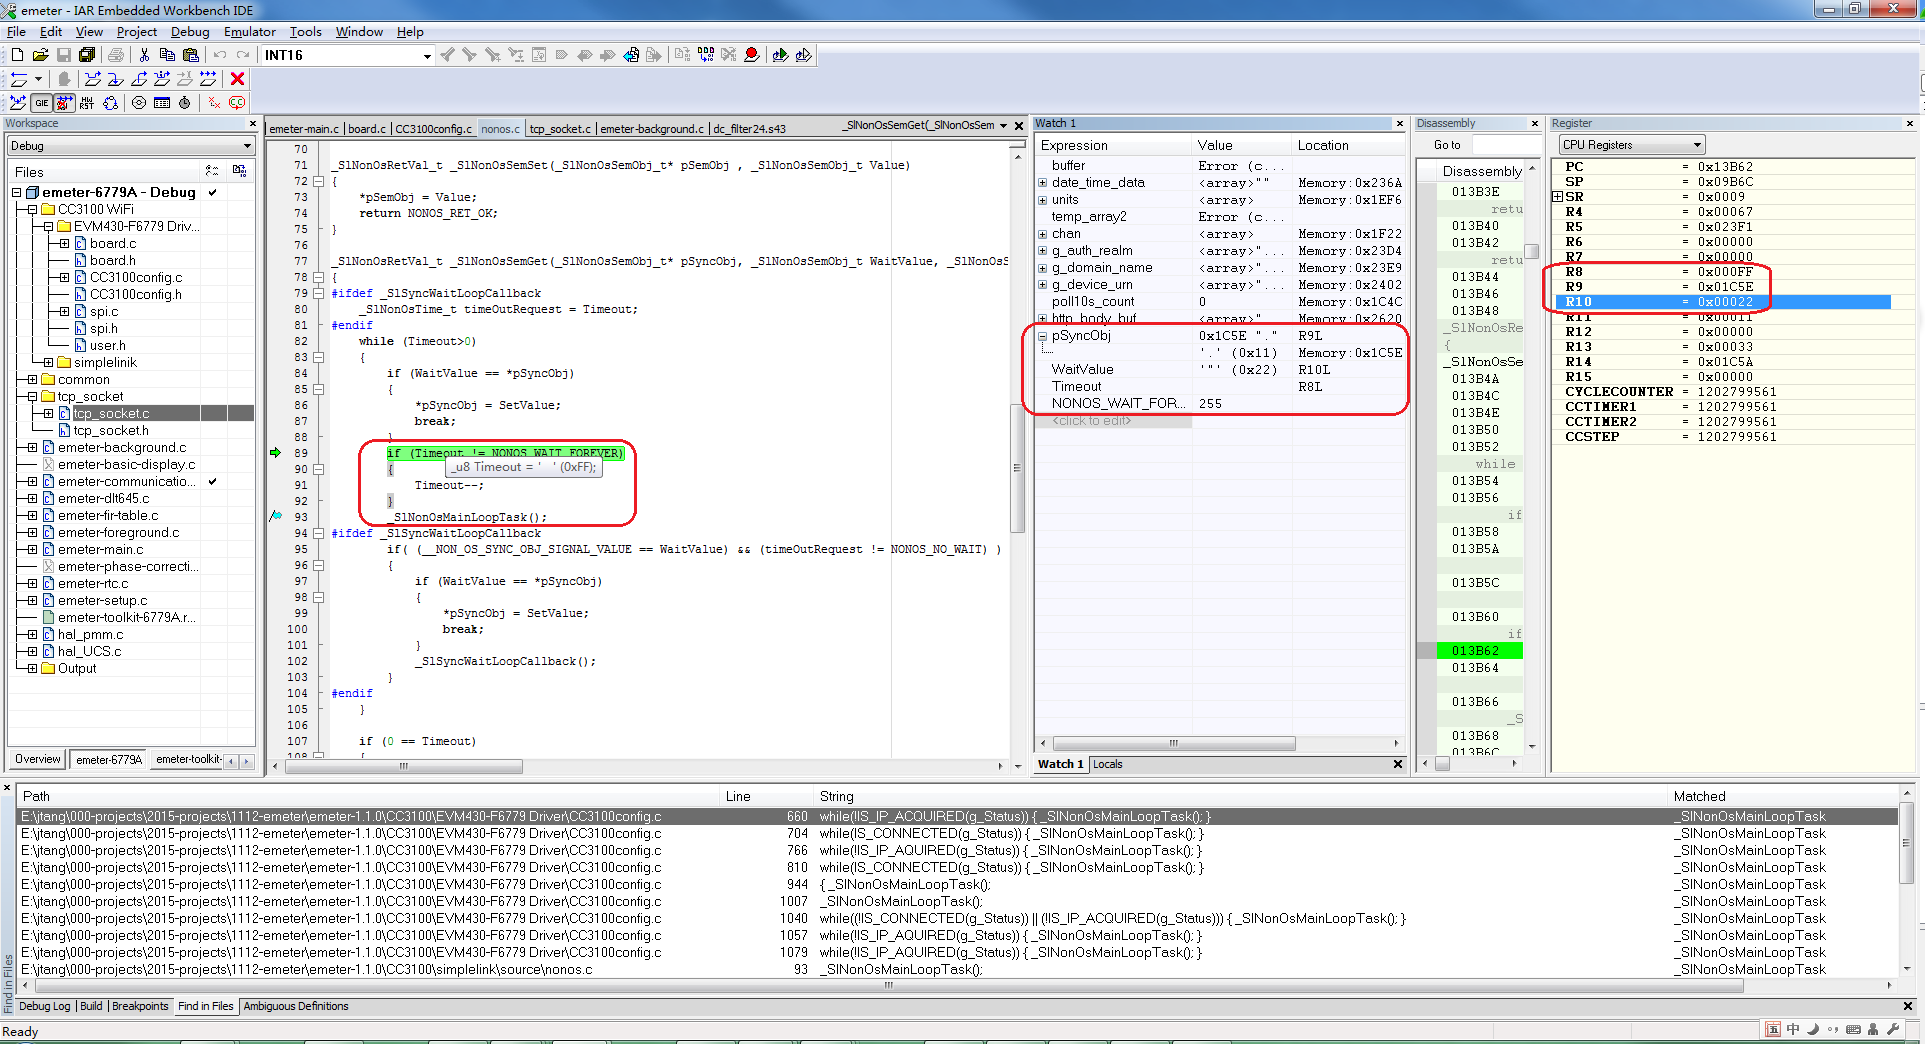Click the Paste clipboard icon
The height and width of the screenshot is (1044, 1925).
(190, 55)
